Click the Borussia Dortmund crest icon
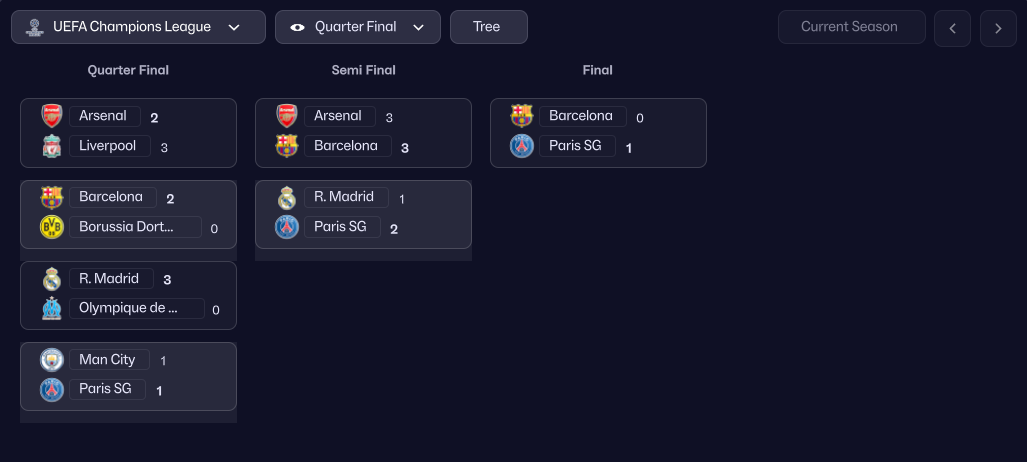Viewport: 1027px width, 462px height. coord(52,227)
